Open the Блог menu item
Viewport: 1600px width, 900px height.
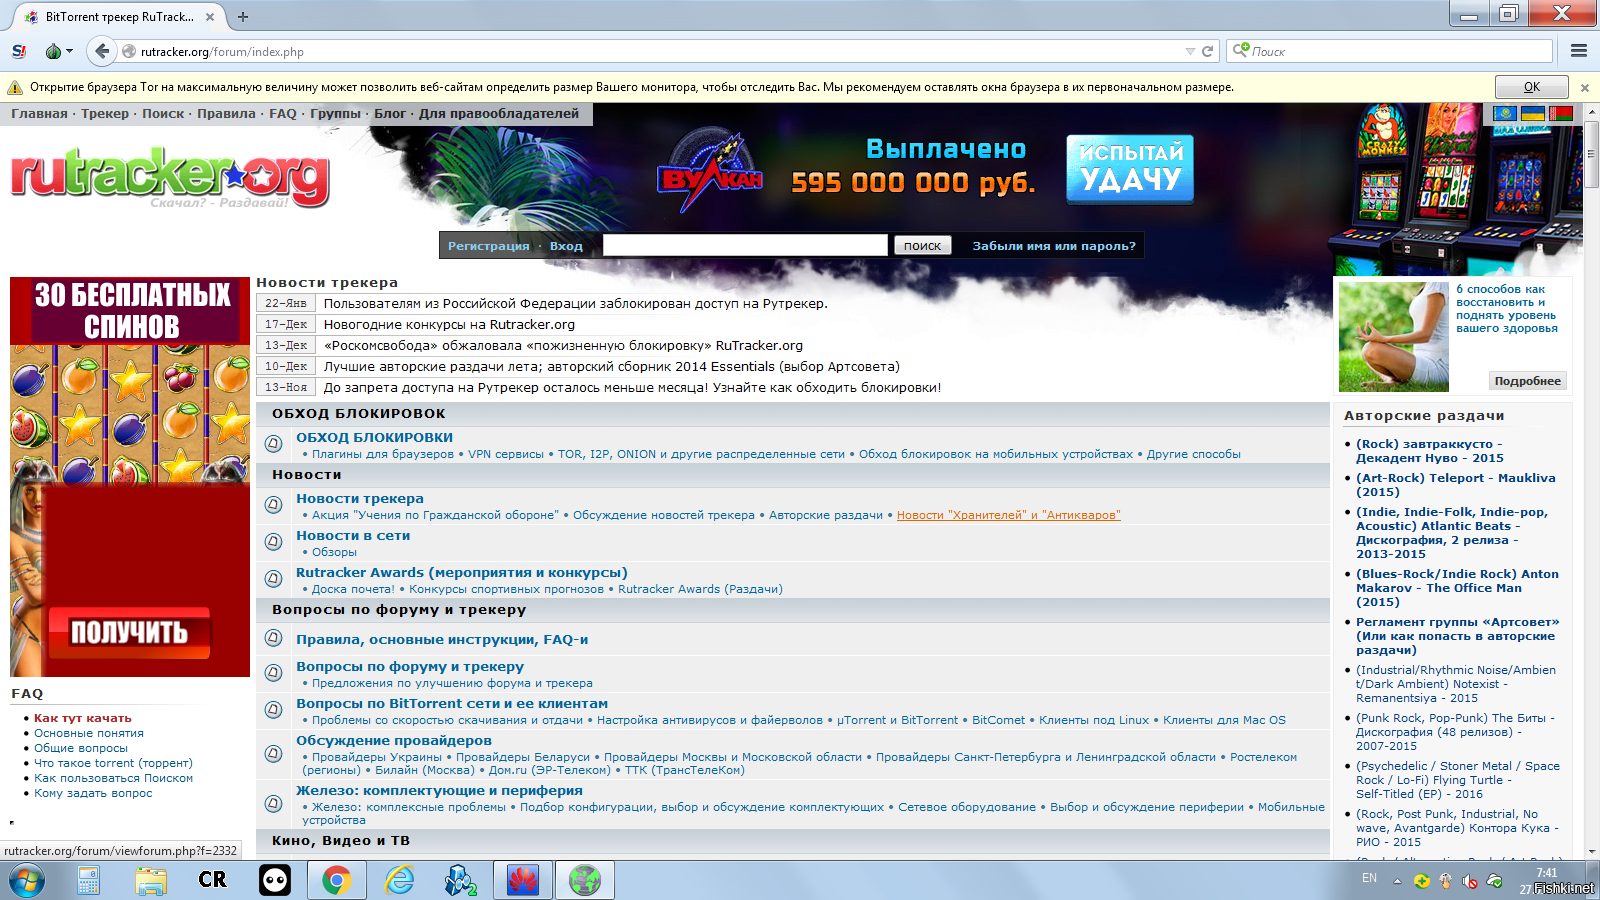[390, 114]
